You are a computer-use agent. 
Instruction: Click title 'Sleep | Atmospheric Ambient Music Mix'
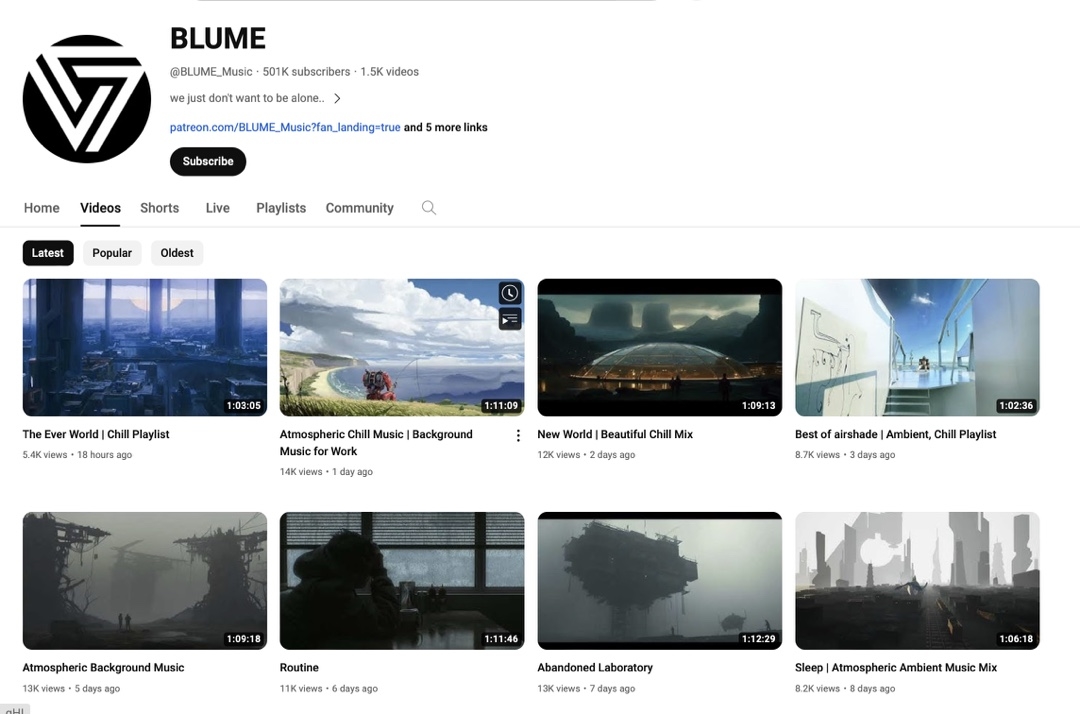coord(896,668)
